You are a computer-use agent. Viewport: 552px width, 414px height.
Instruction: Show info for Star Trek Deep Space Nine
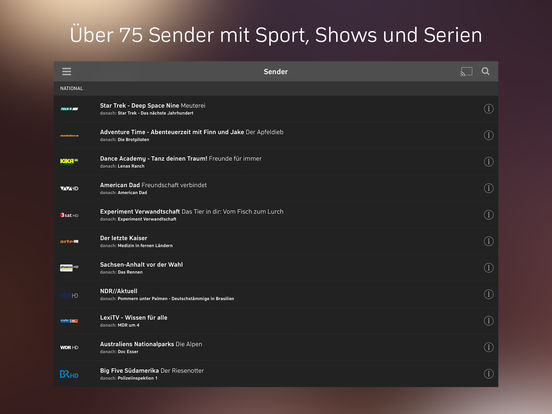pyautogui.click(x=488, y=109)
